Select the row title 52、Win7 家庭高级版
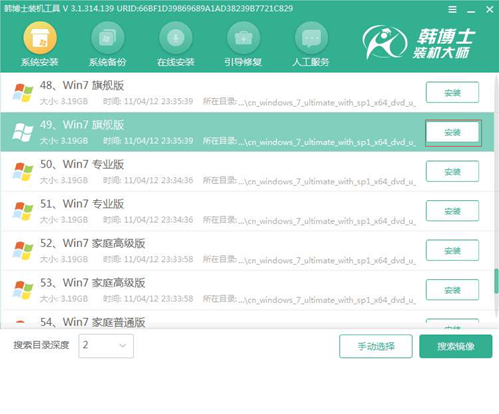499x414 pixels. click(93, 243)
